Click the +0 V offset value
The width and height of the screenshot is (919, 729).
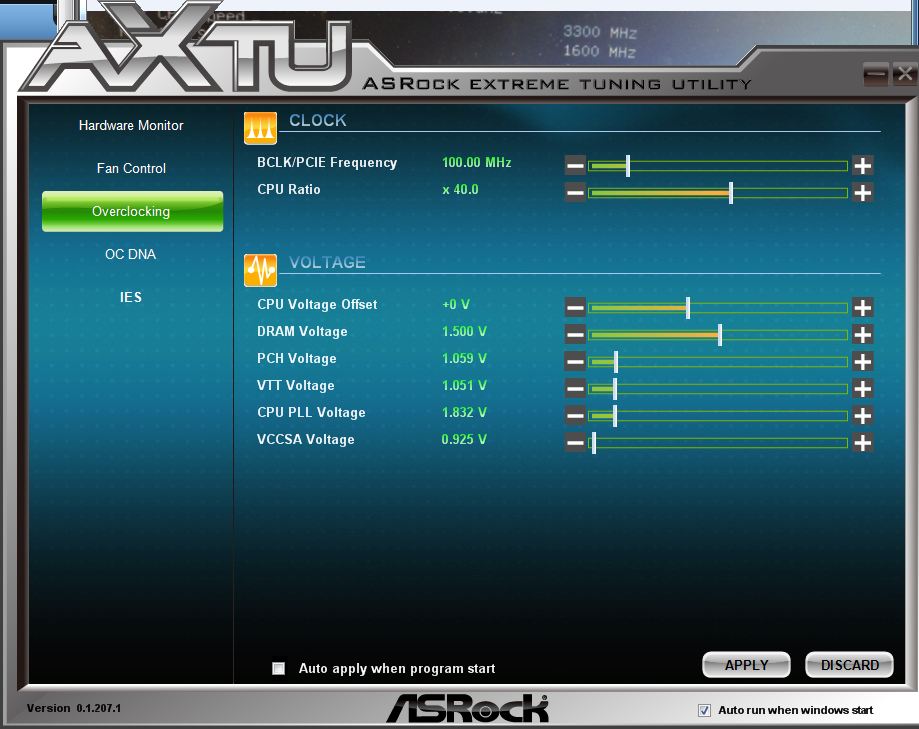456,304
